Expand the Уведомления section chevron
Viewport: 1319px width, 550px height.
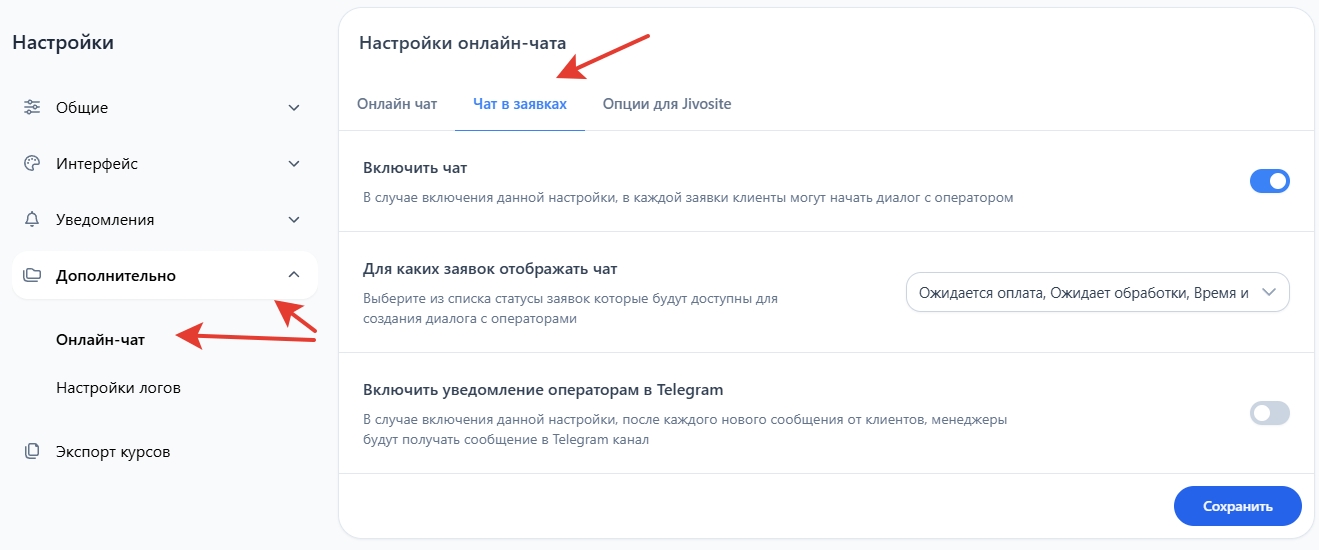pos(293,219)
